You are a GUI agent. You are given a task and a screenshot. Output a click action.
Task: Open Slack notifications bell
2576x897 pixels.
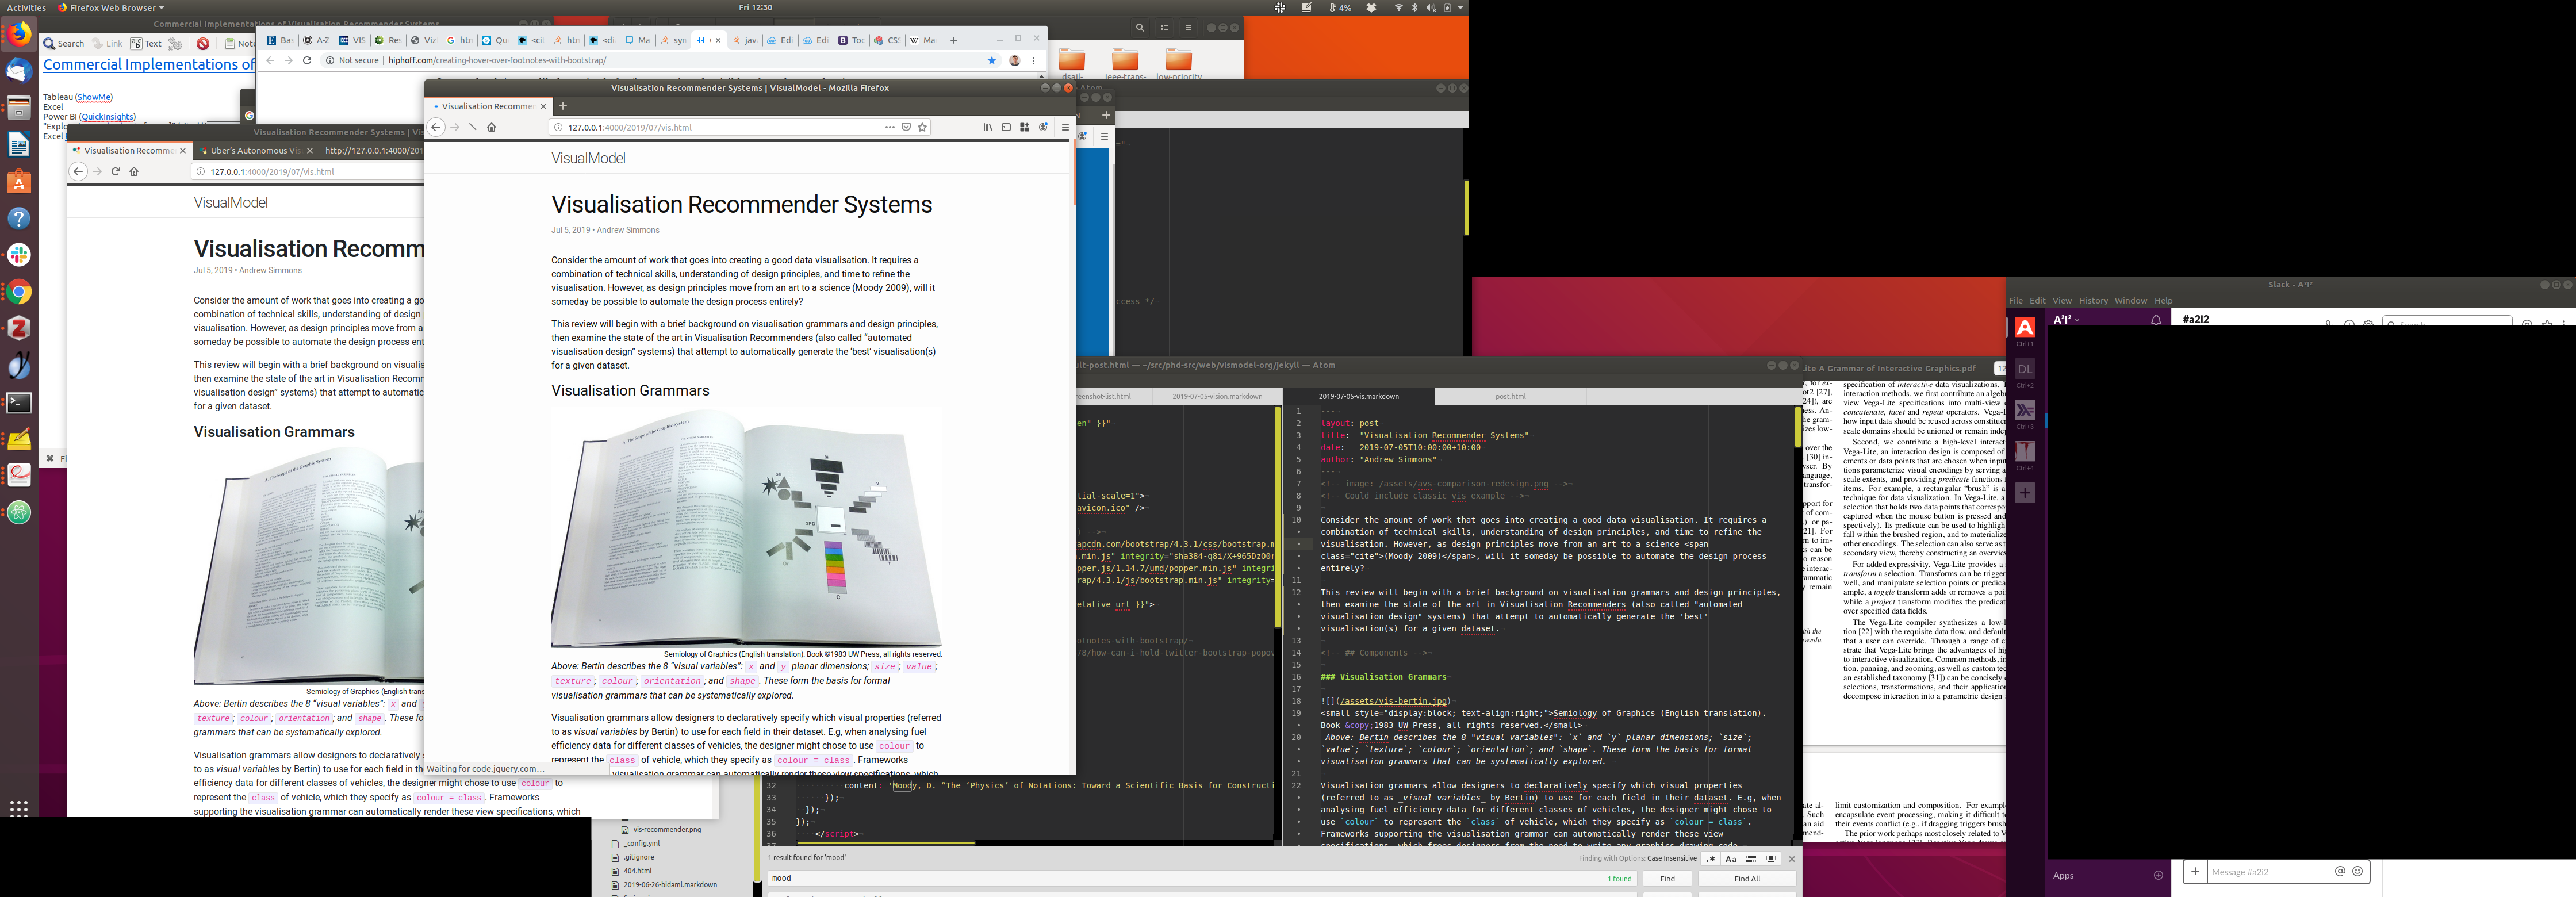pos(2156,320)
